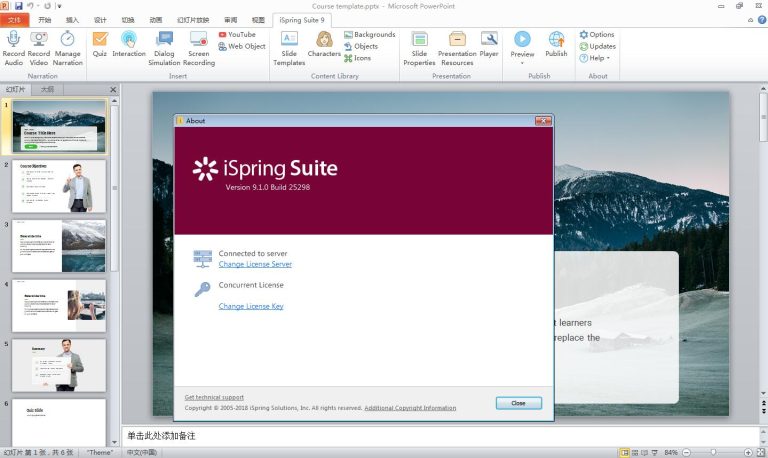Click the notes field 单击此处添加备注

(x=441, y=435)
